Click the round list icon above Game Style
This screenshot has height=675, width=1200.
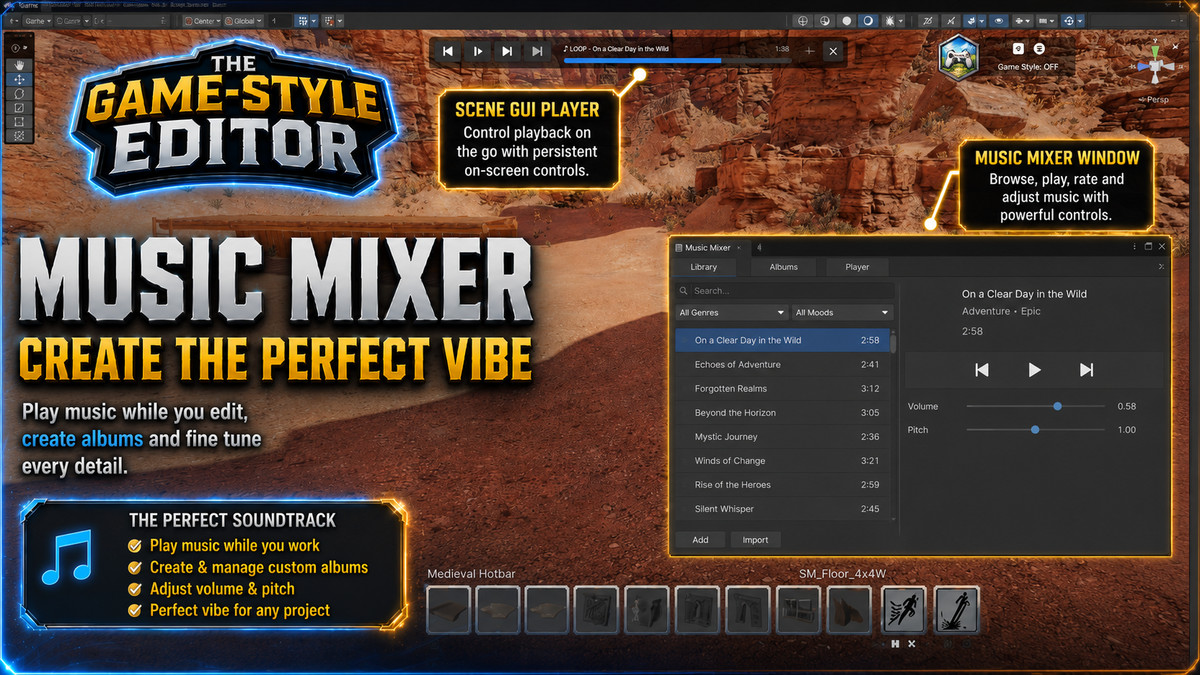tap(1039, 48)
